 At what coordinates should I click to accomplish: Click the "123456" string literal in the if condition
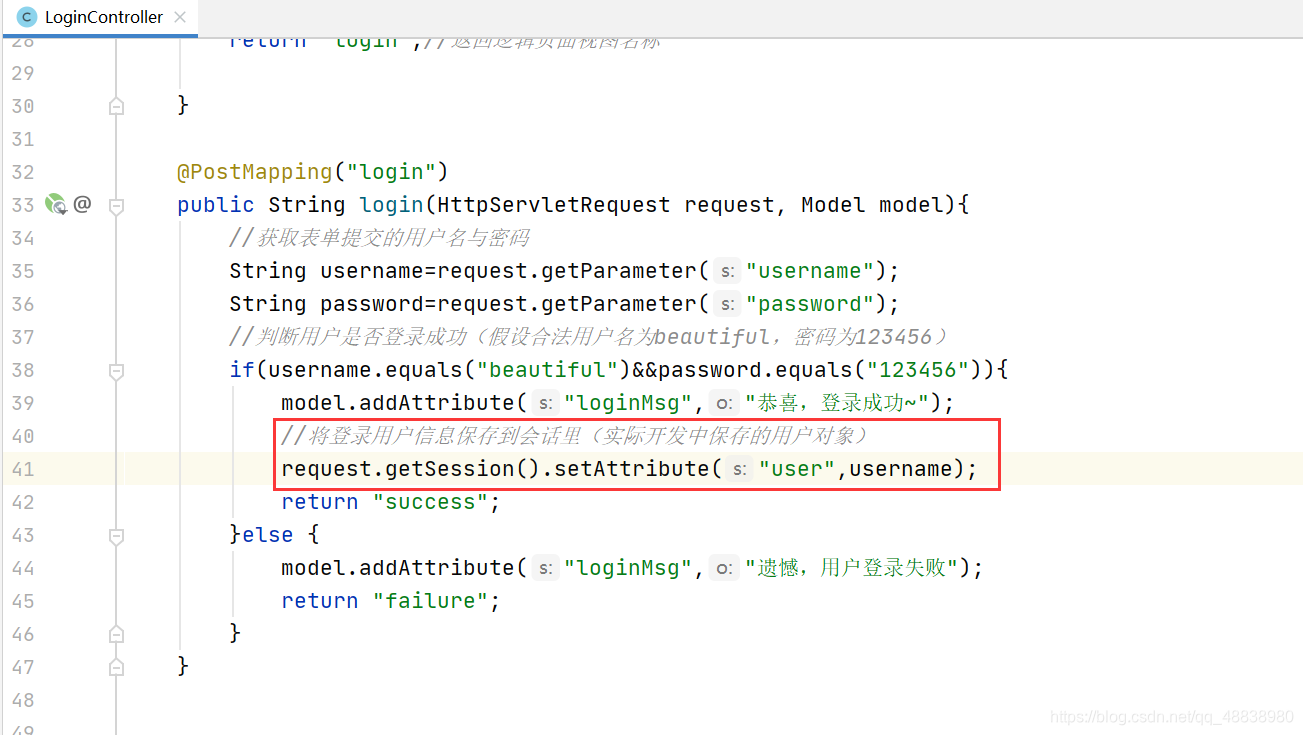pyautogui.click(x=918, y=370)
